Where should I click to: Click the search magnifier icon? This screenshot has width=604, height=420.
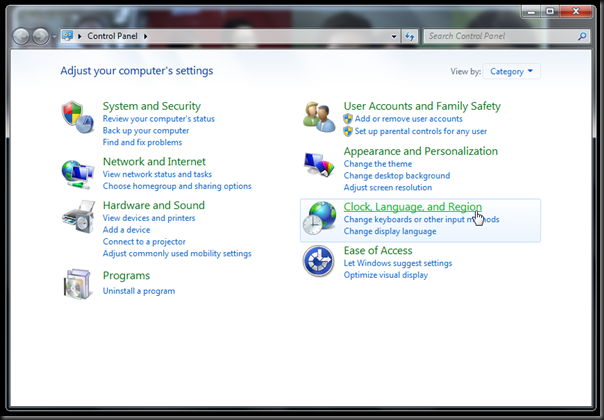582,36
